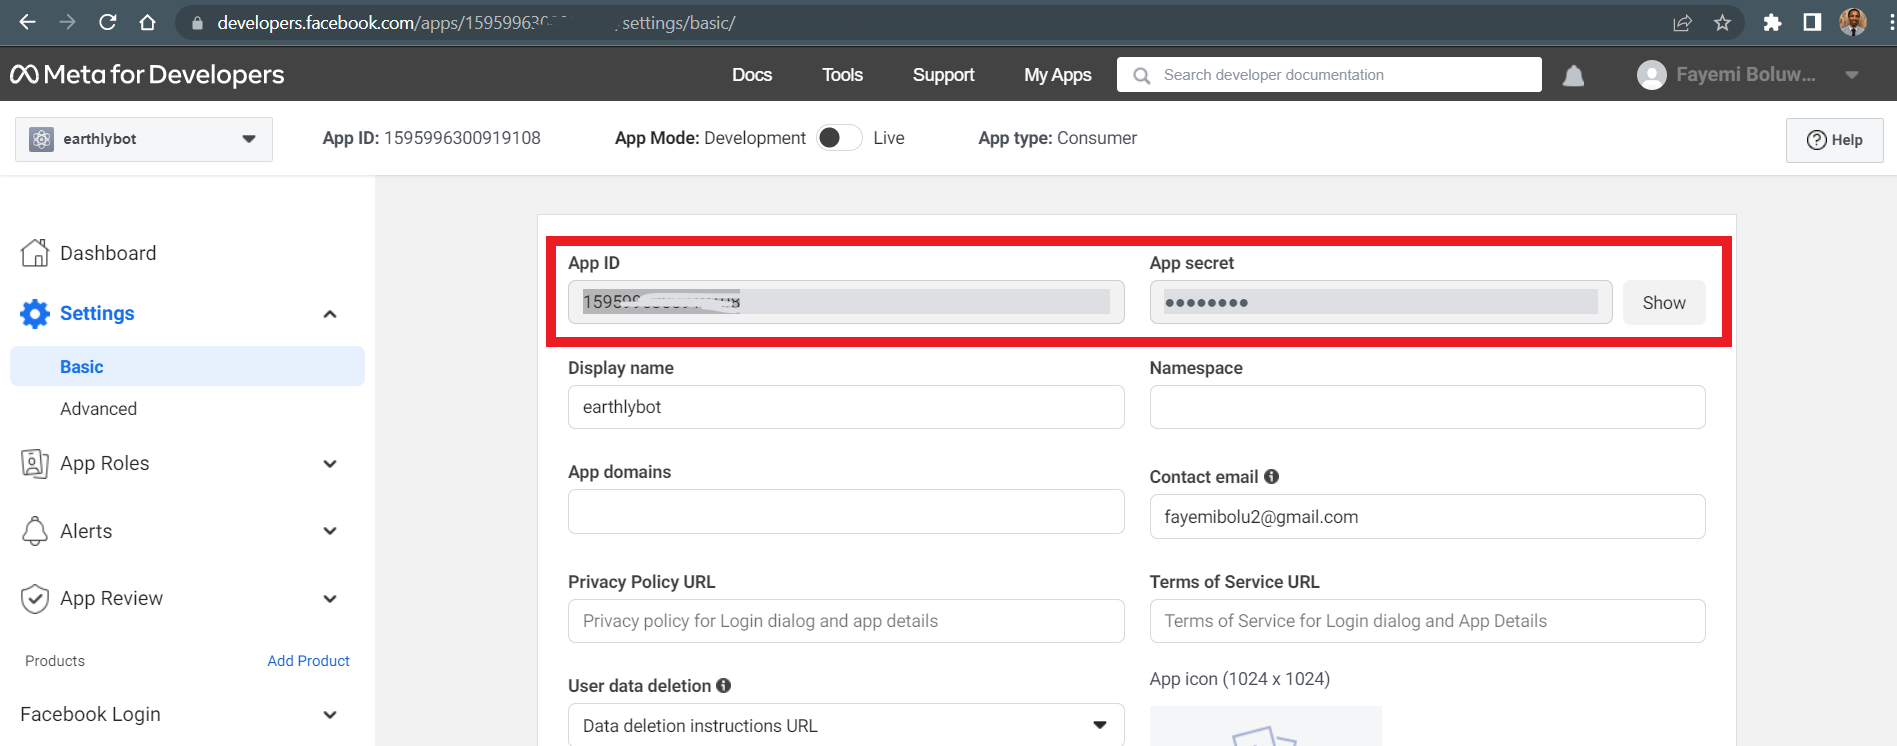
Task: Open the Dashboard home icon
Action: coord(35,253)
